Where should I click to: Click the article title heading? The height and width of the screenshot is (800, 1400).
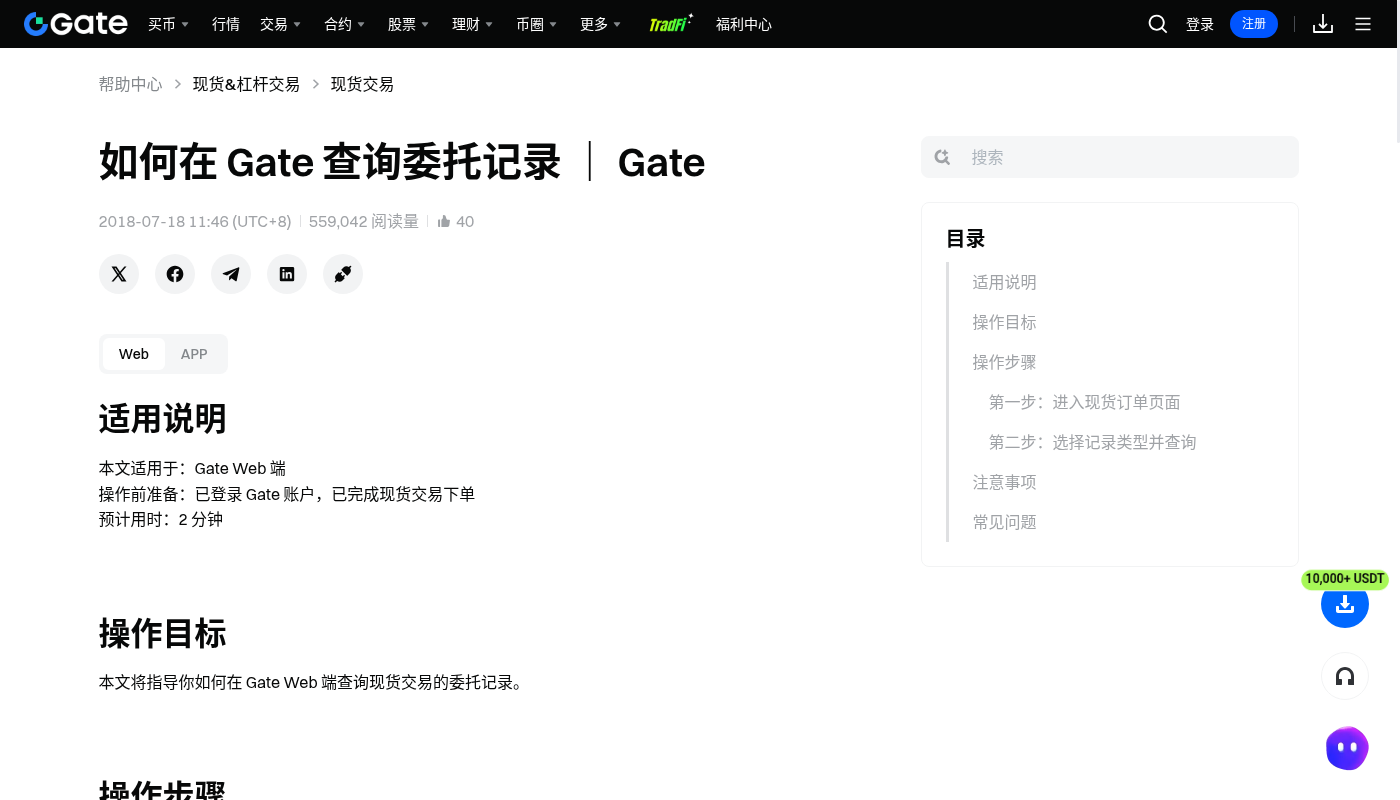pyautogui.click(x=402, y=162)
